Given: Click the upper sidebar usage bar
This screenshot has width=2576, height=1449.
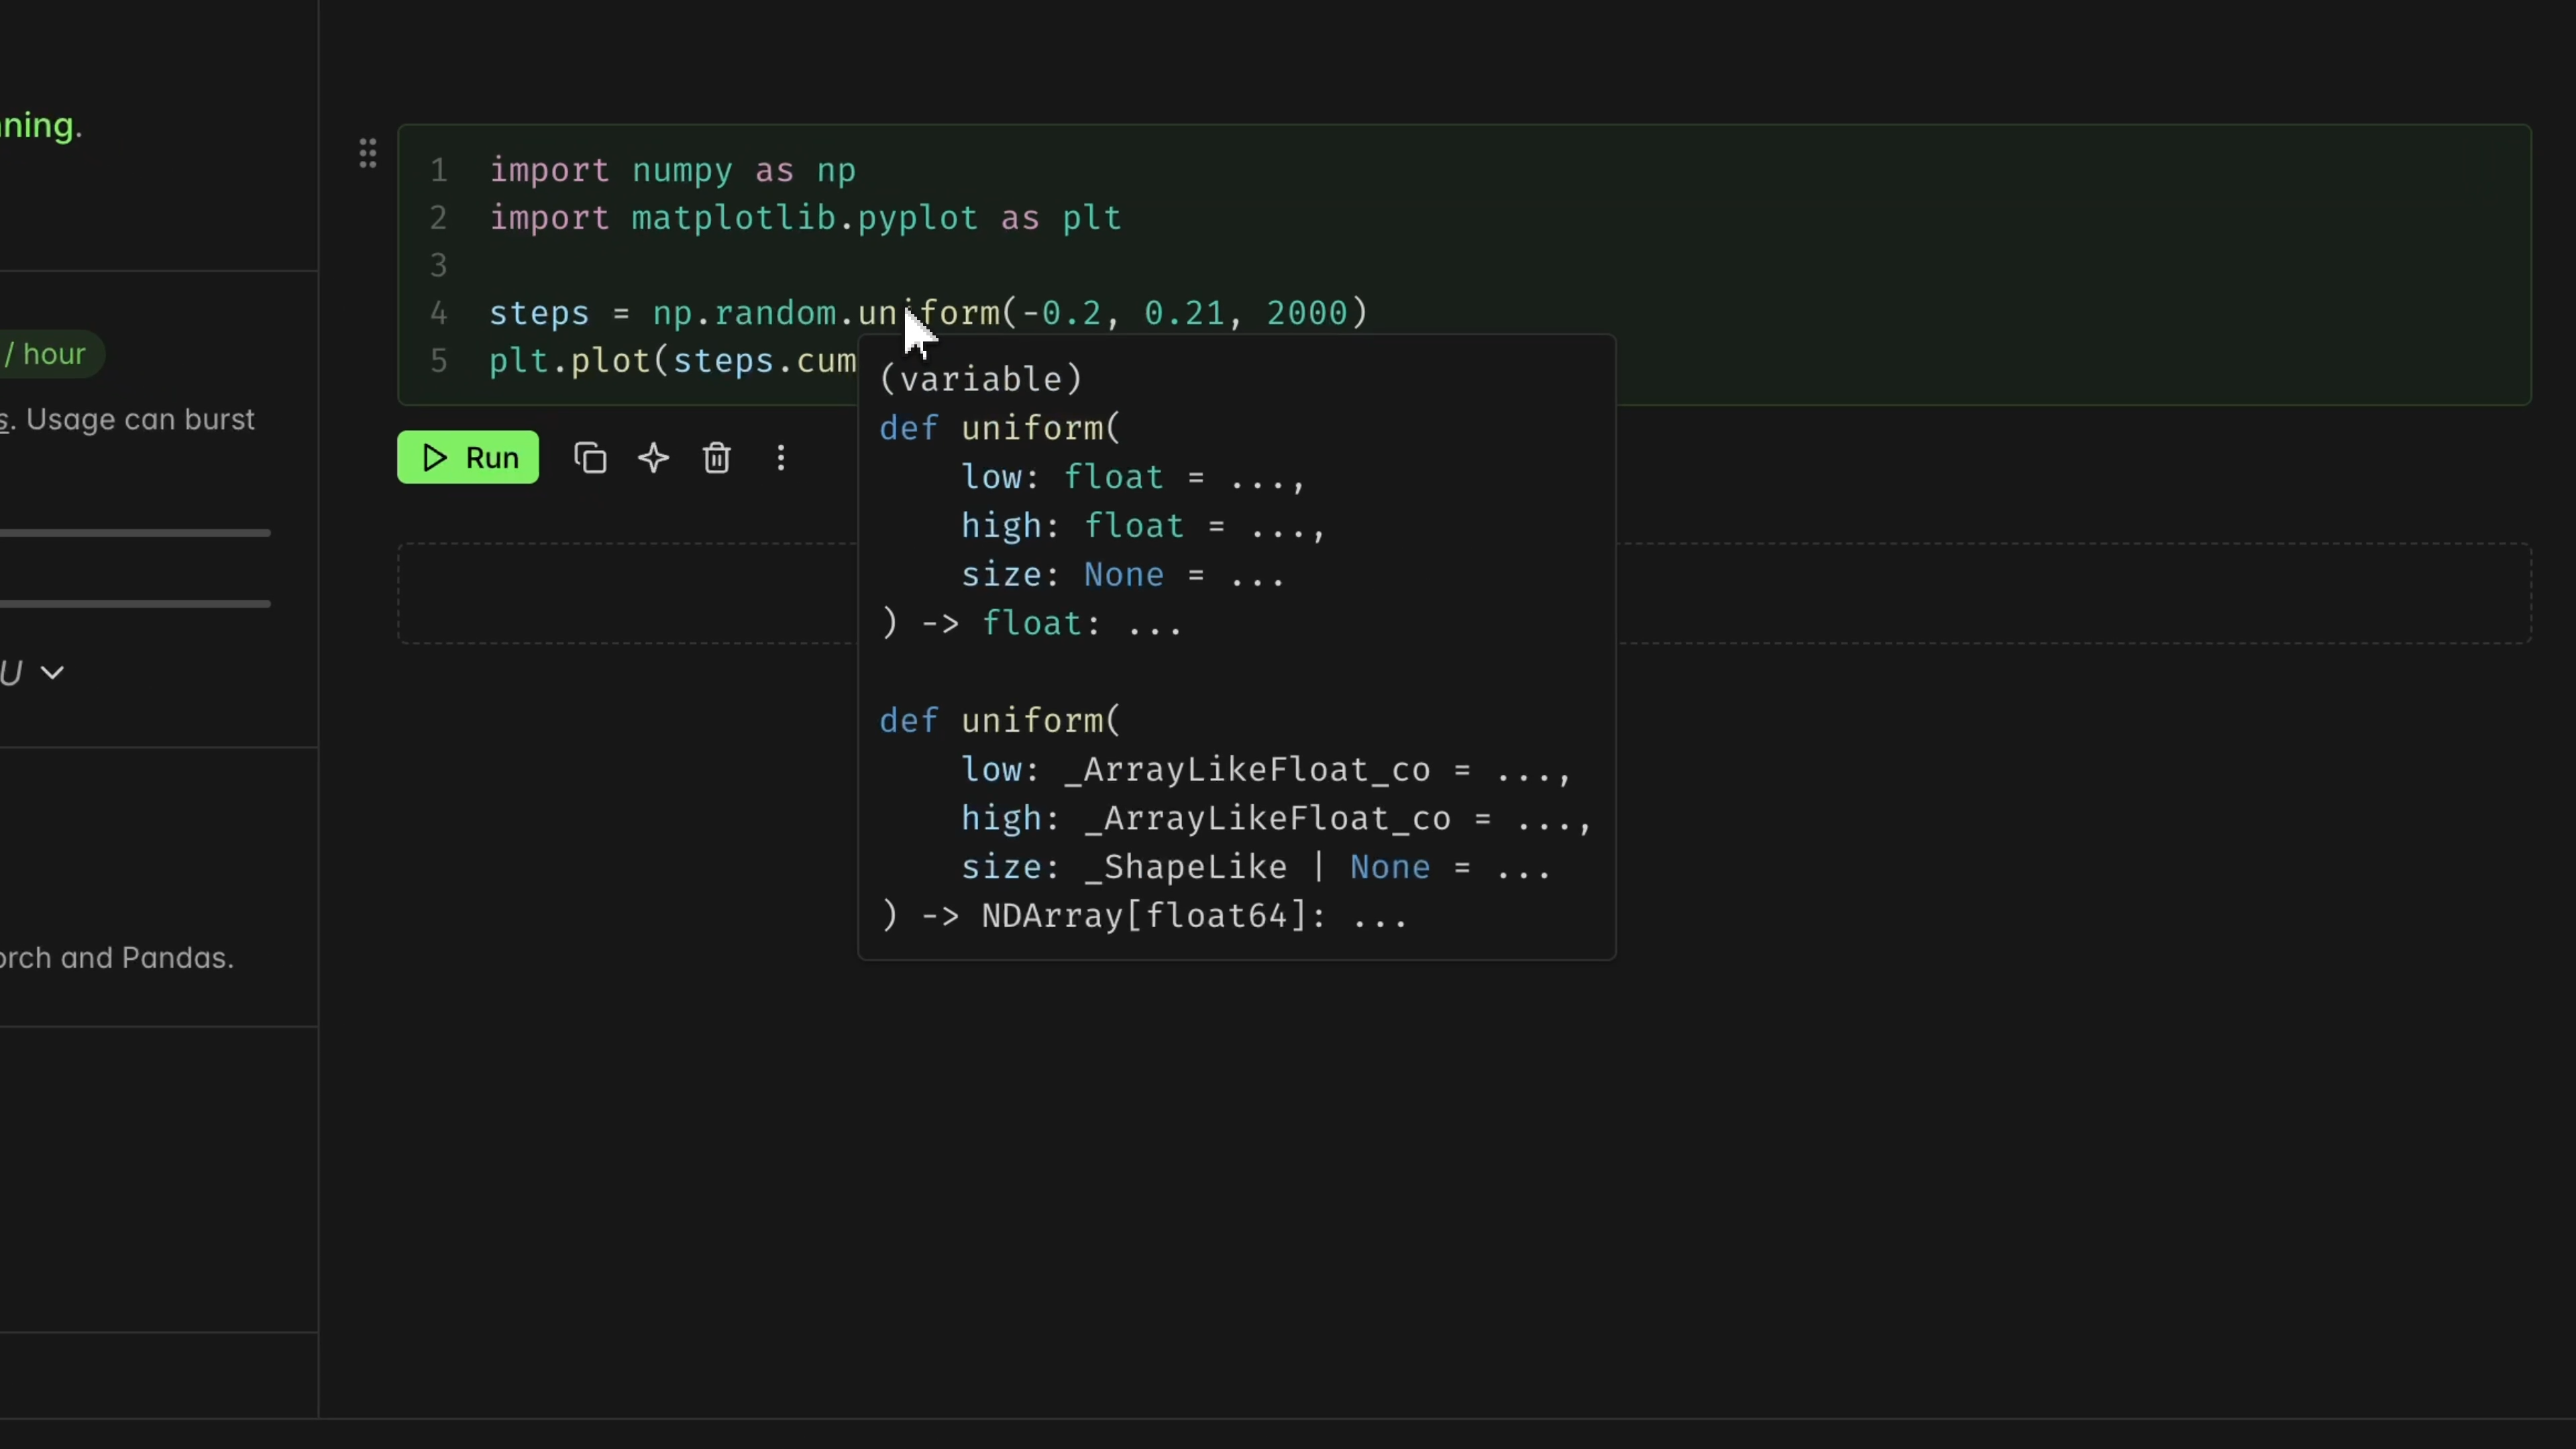Looking at the screenshot, I should [135, 533].
